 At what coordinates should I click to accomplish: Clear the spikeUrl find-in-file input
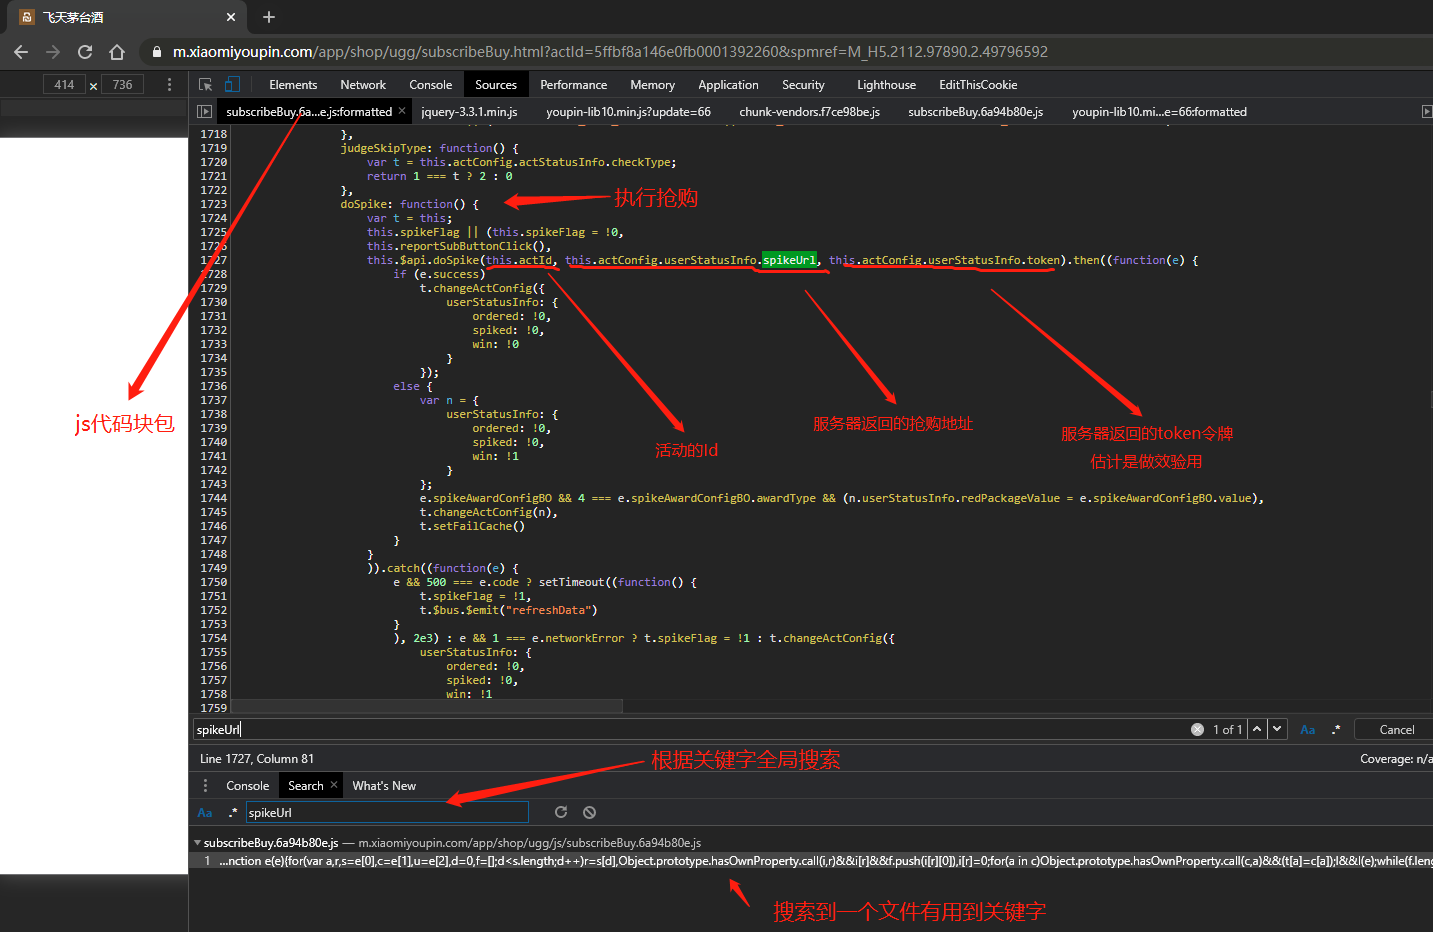(1197, 730)
